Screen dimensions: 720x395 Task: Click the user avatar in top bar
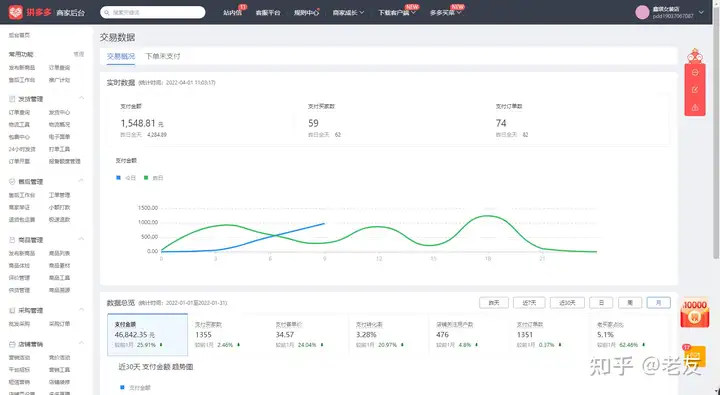[x=642, y=12]
